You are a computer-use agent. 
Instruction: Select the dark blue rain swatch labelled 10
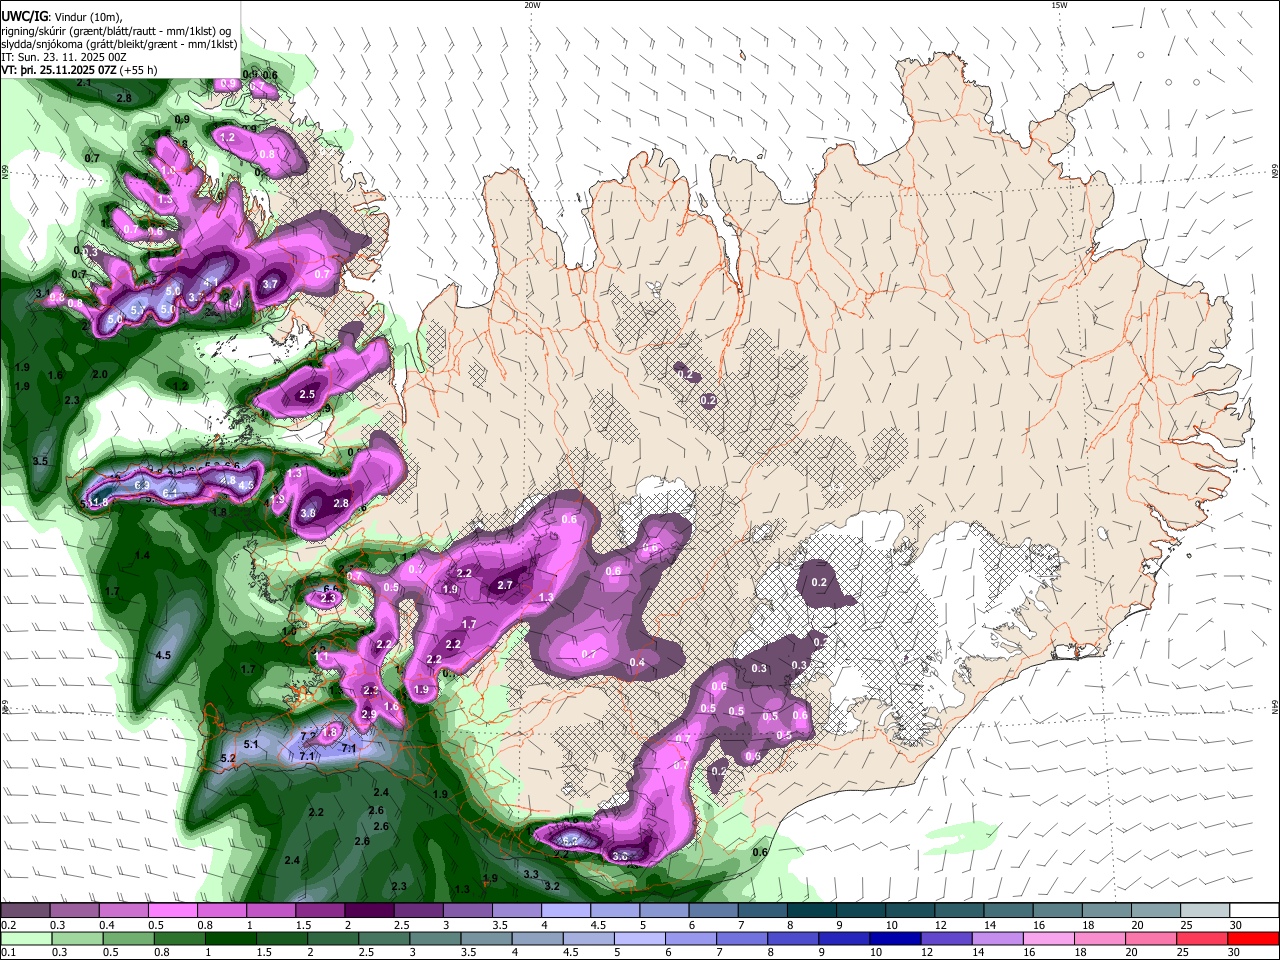point(893,939)
